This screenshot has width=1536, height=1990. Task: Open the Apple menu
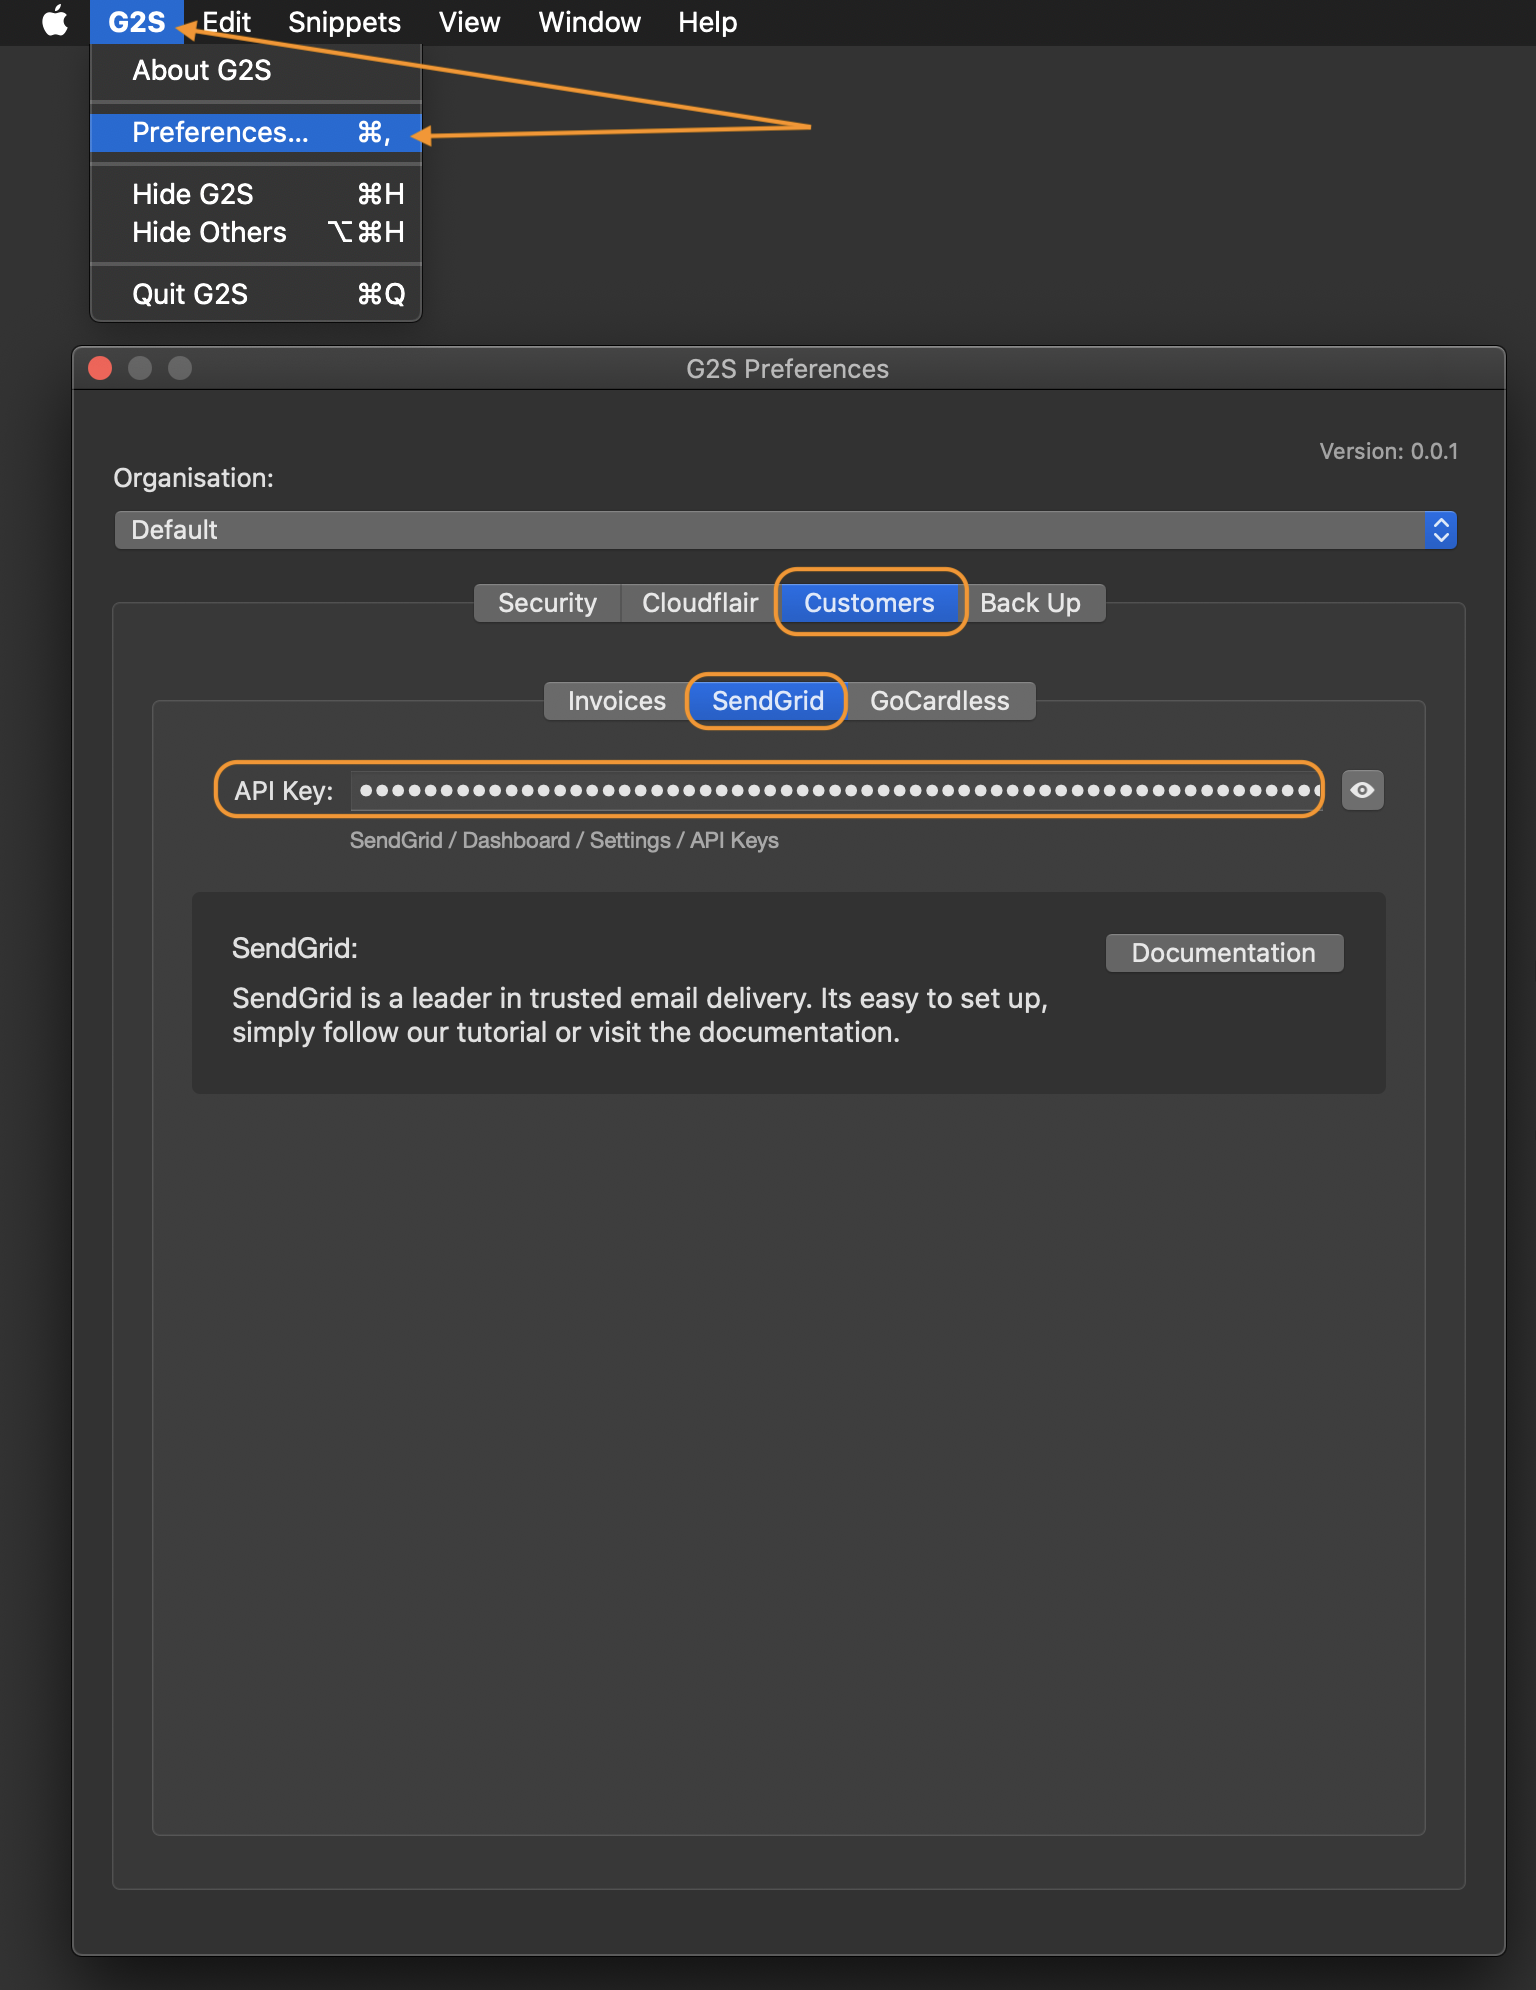point(55,21)
